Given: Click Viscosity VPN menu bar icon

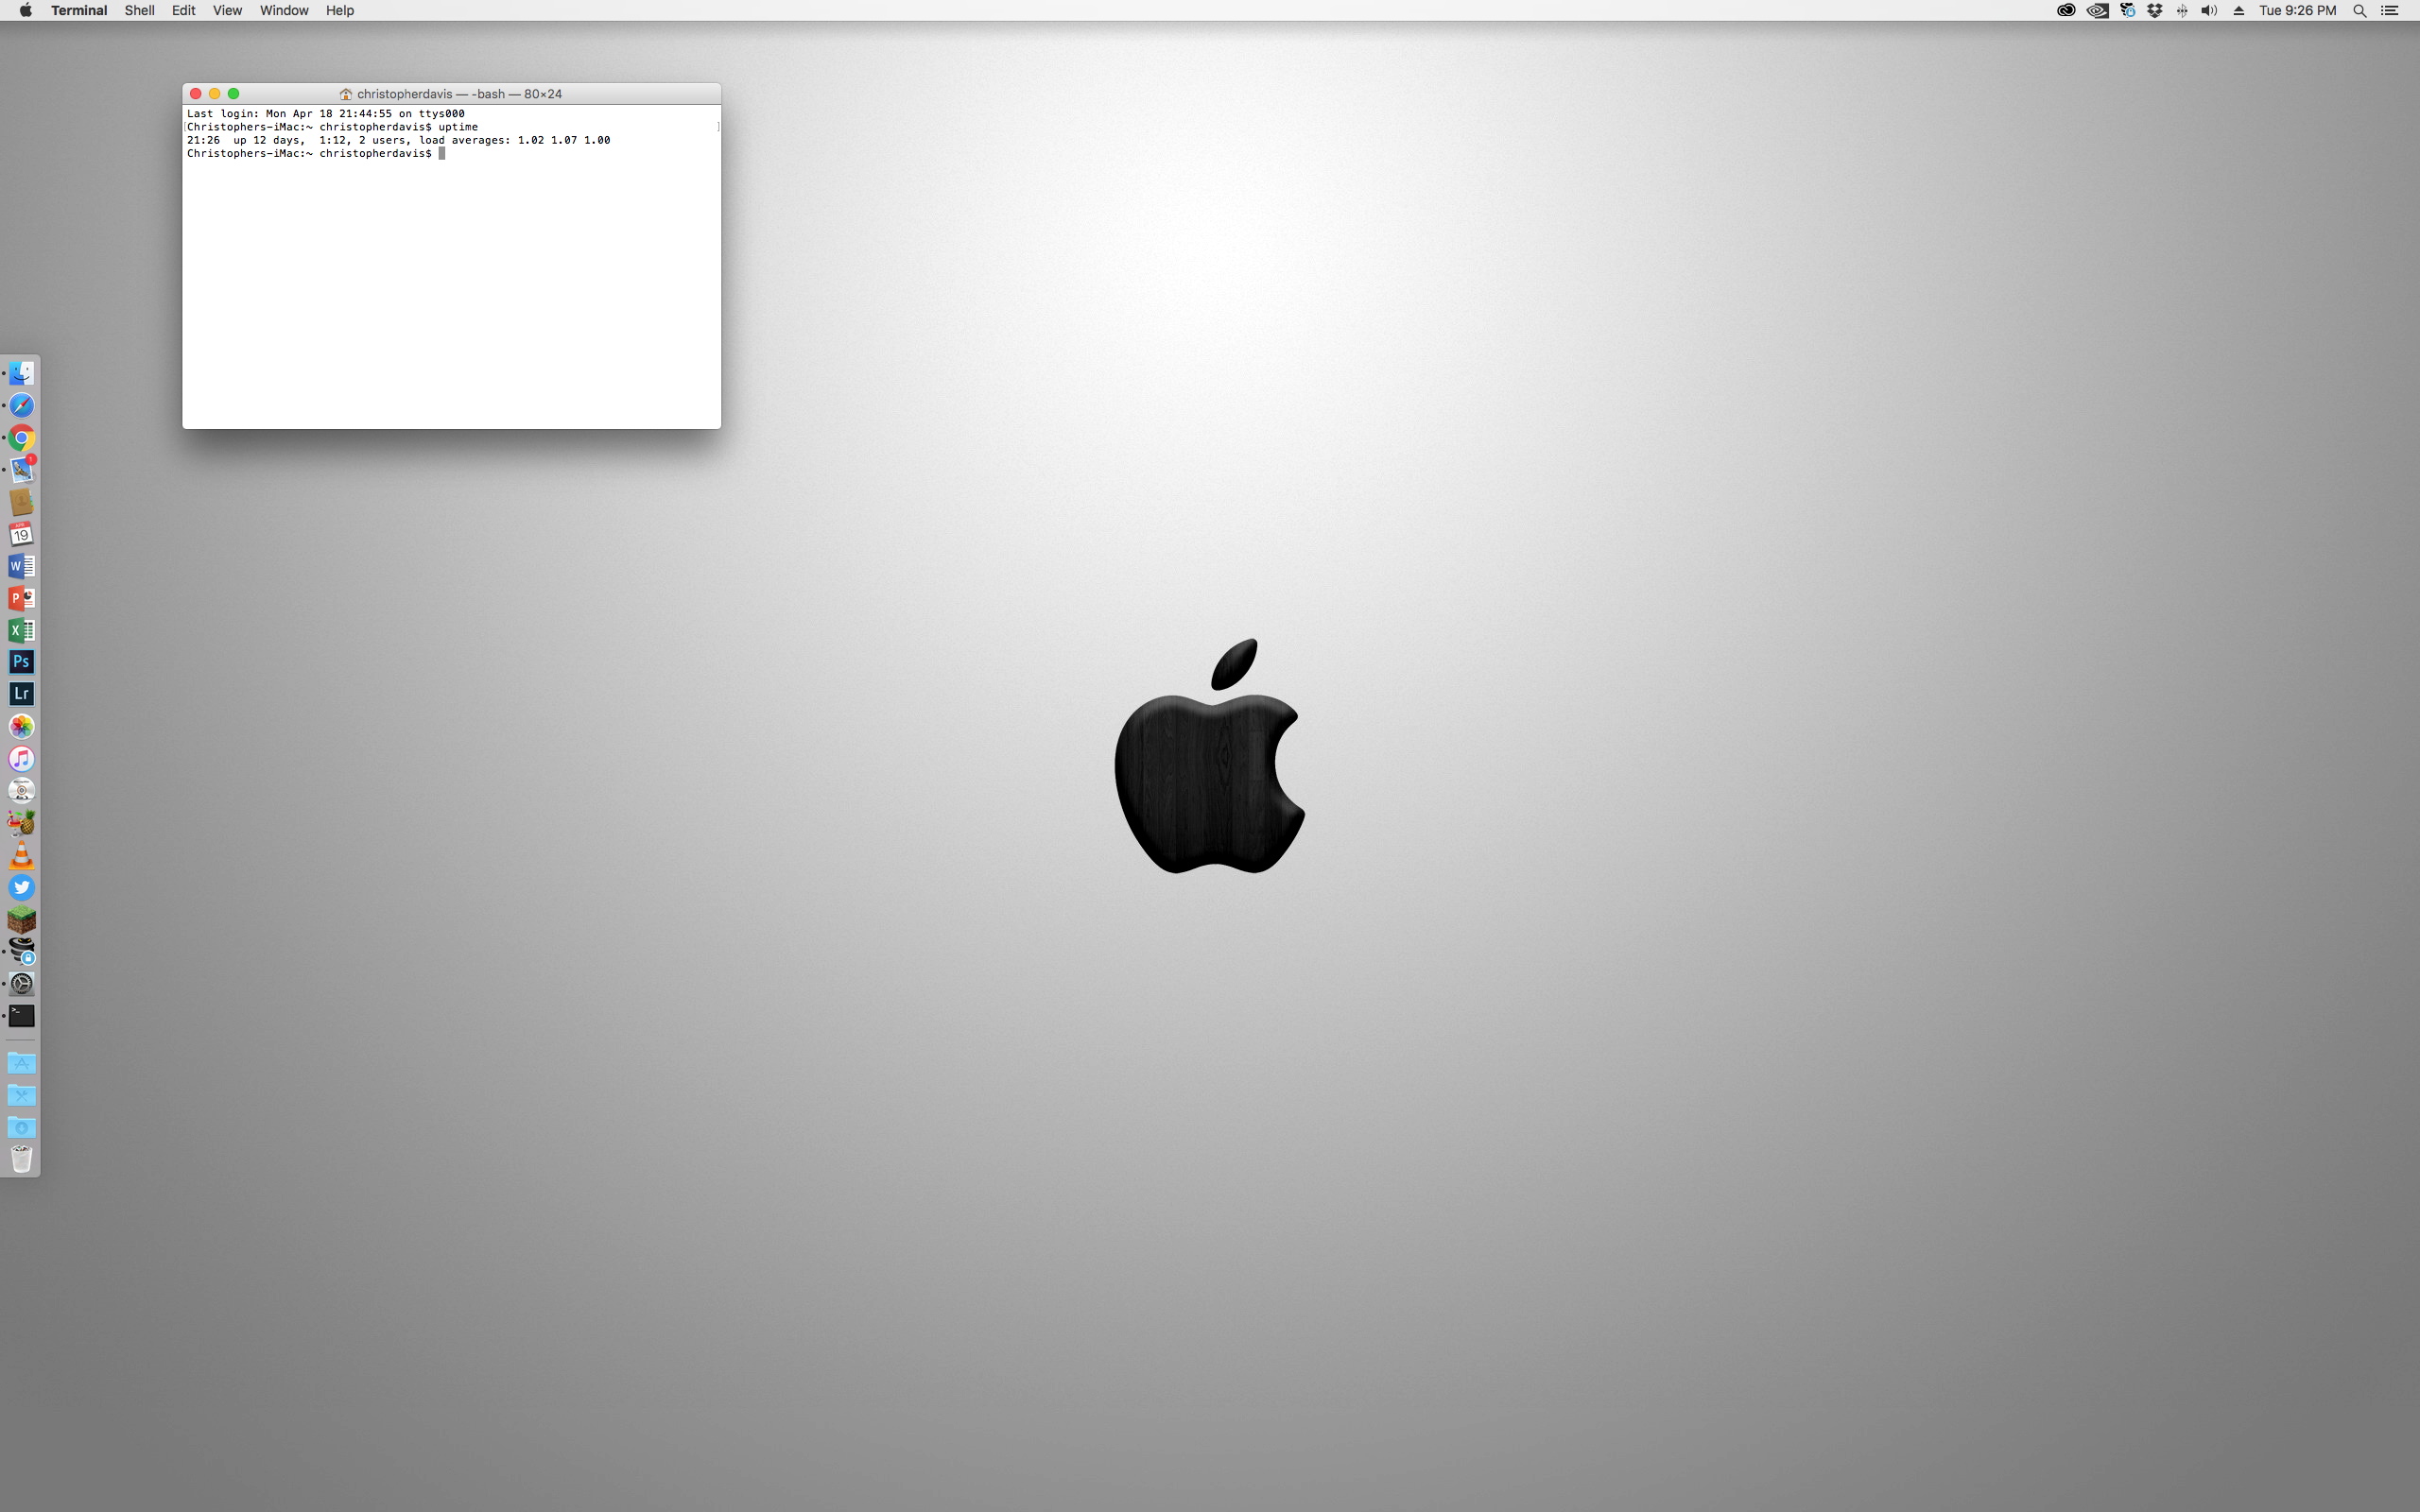Looking at the screenshot, I should [x=2128, y=10].
